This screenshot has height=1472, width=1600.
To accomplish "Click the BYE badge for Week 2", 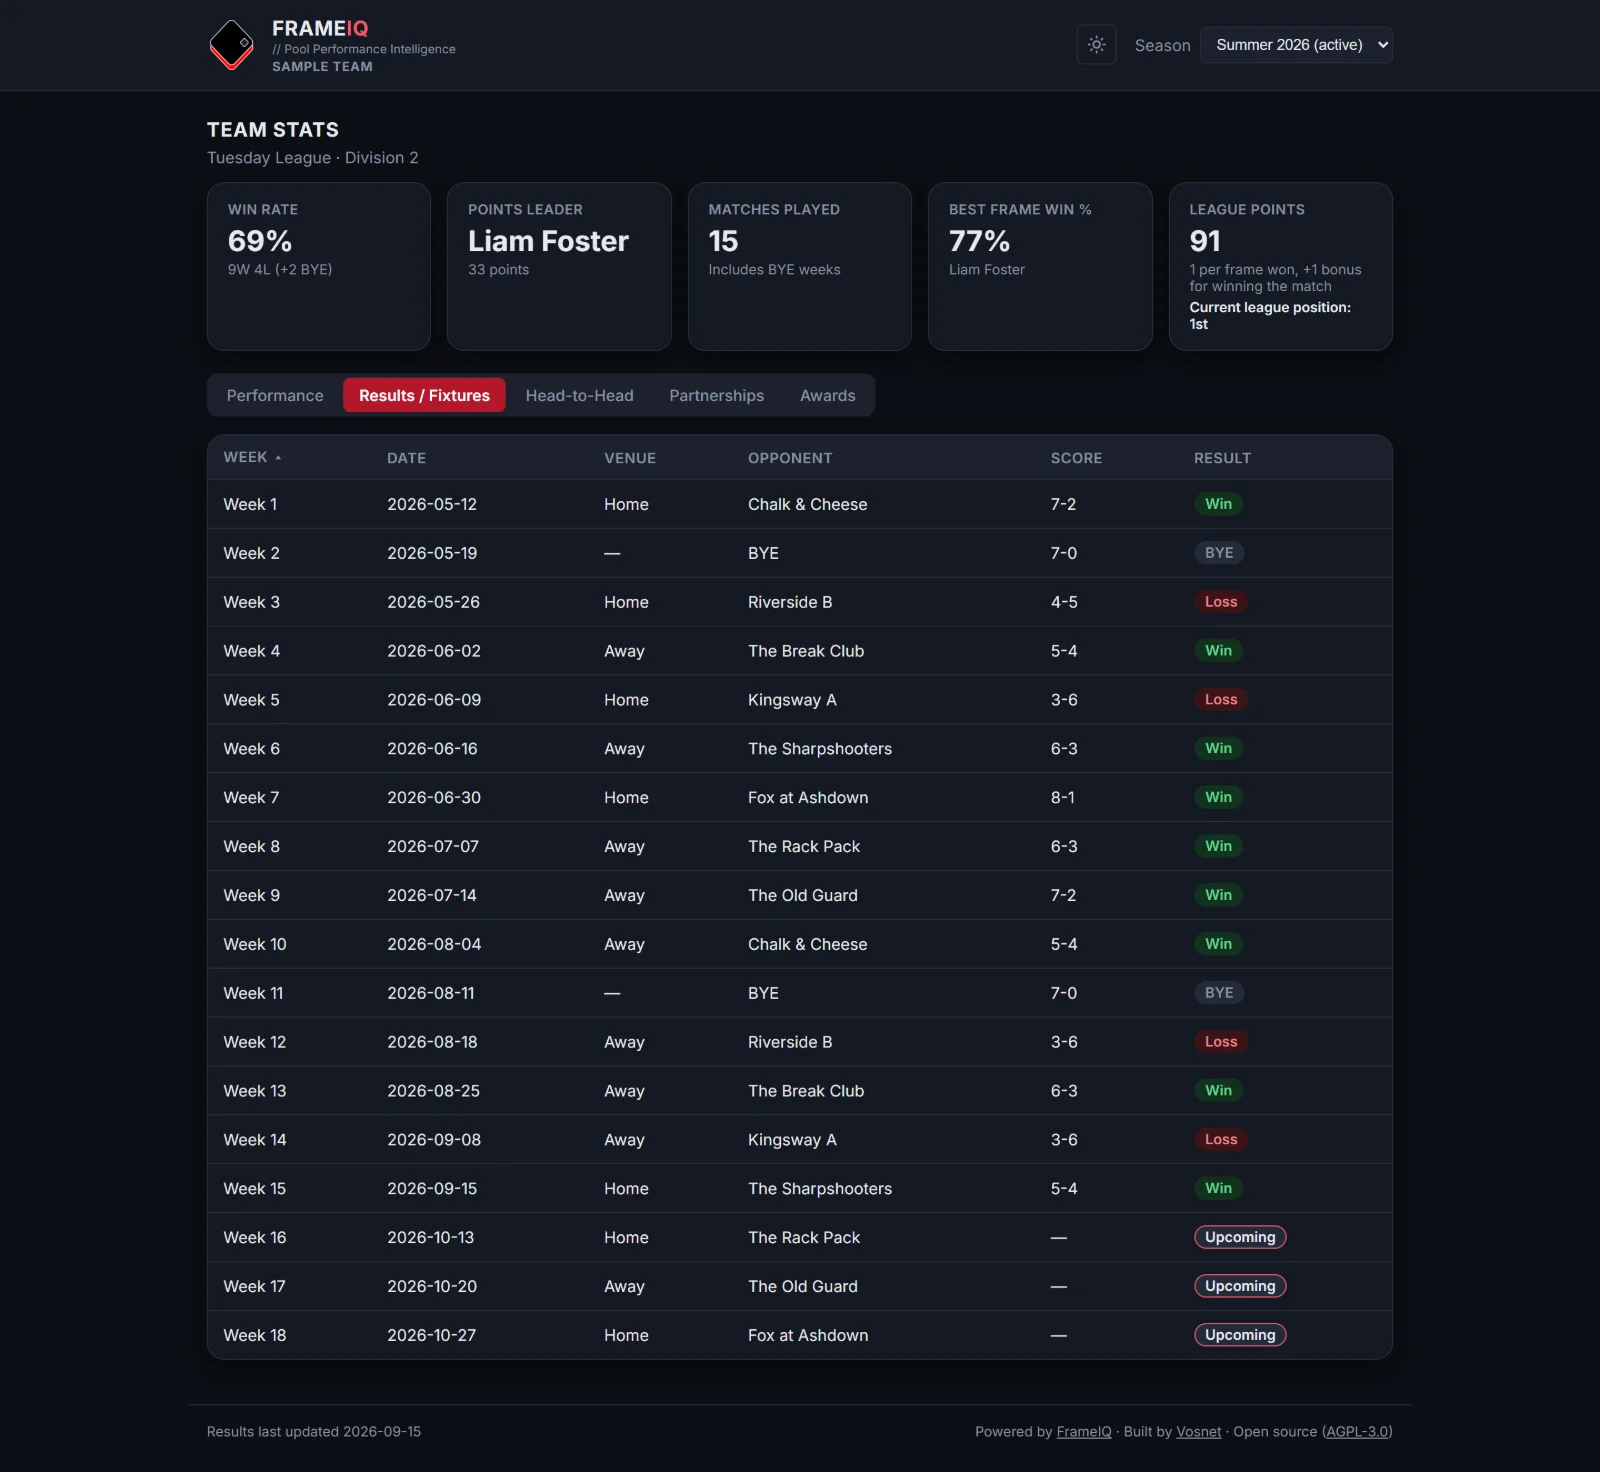I will (x=1219, y=553).
